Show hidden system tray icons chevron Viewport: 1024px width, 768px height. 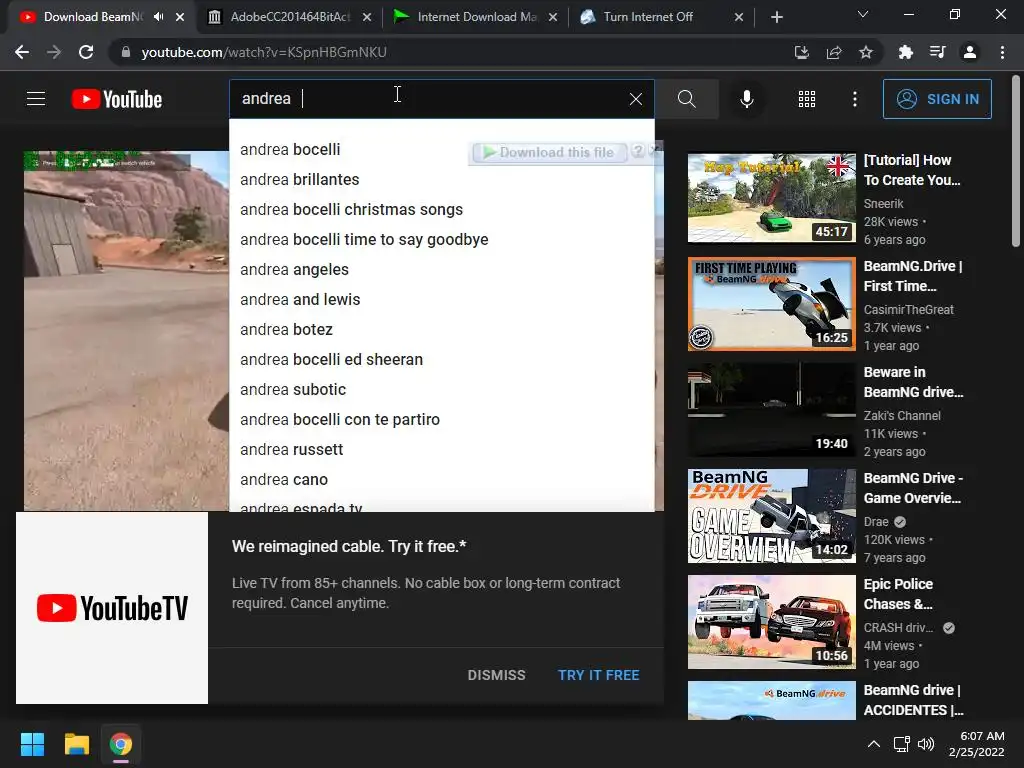873,744
